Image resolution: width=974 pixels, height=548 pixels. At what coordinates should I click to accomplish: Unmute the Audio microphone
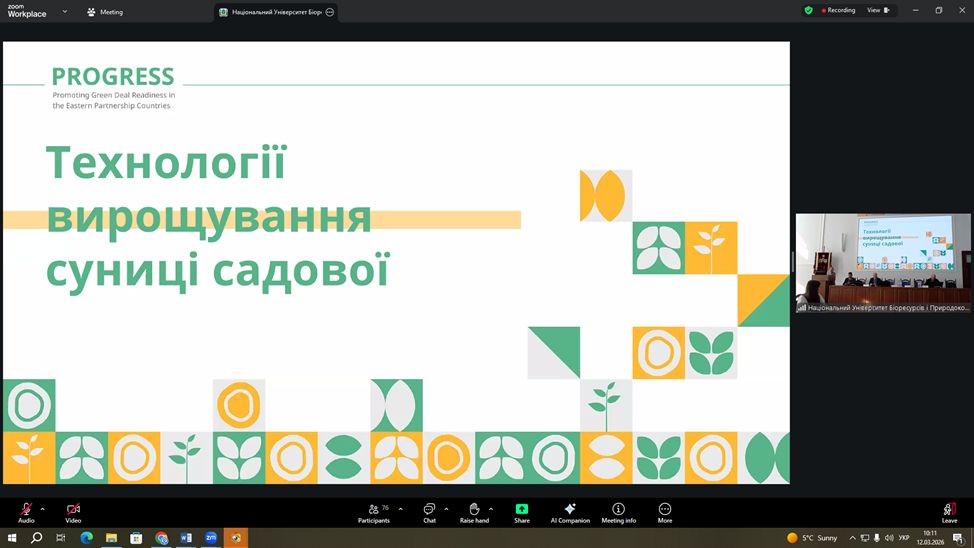pyautogui.click(x=26, y=513)
